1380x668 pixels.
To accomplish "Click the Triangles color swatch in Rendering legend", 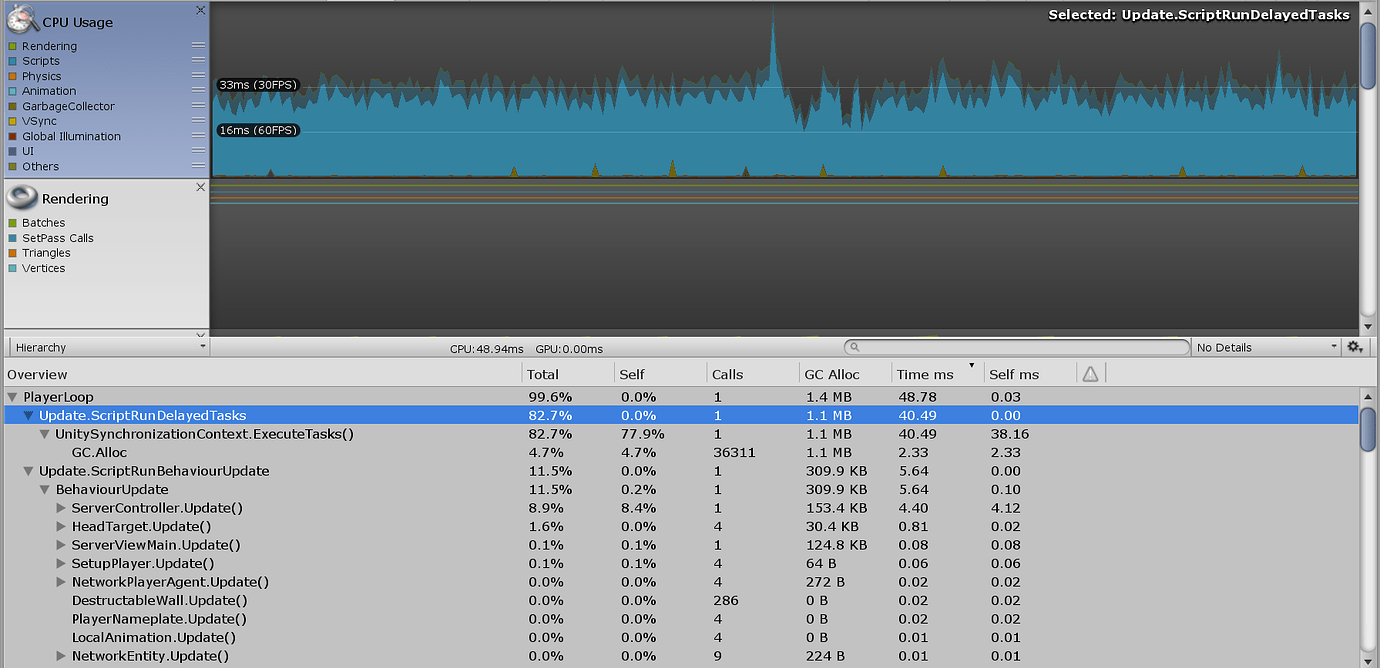I will (14, 253).
